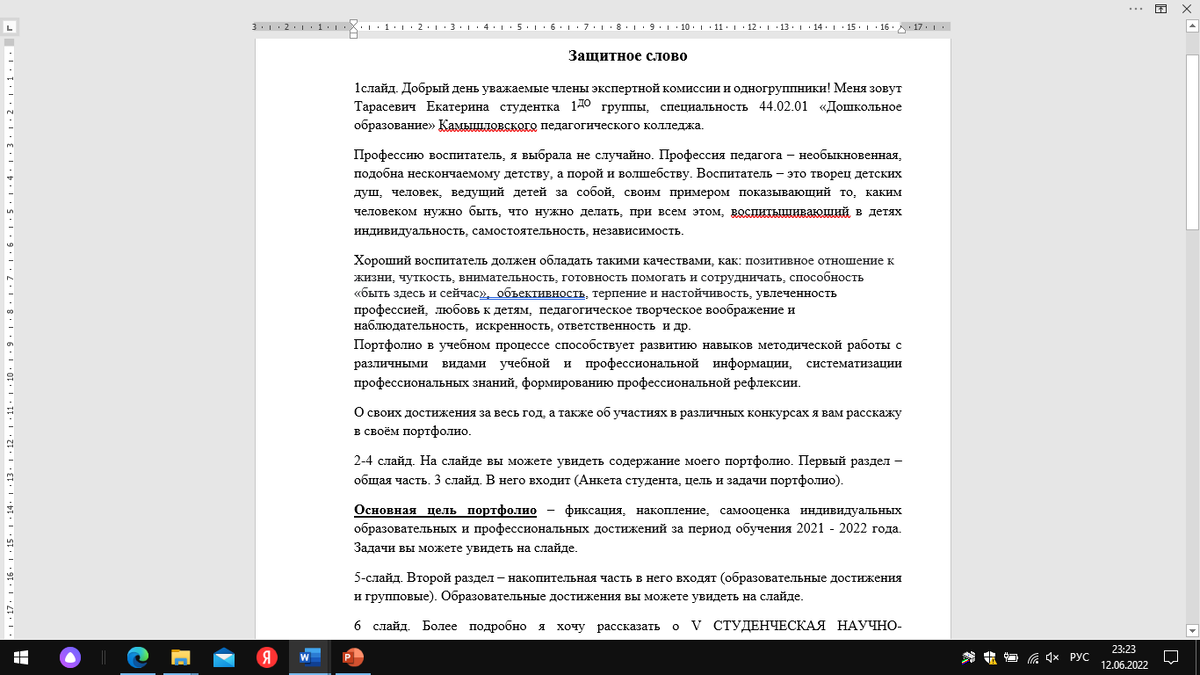Screen dimensions: 1200x675
Task: Click the first line indent marker on ruler
Action: pos(353,22)
